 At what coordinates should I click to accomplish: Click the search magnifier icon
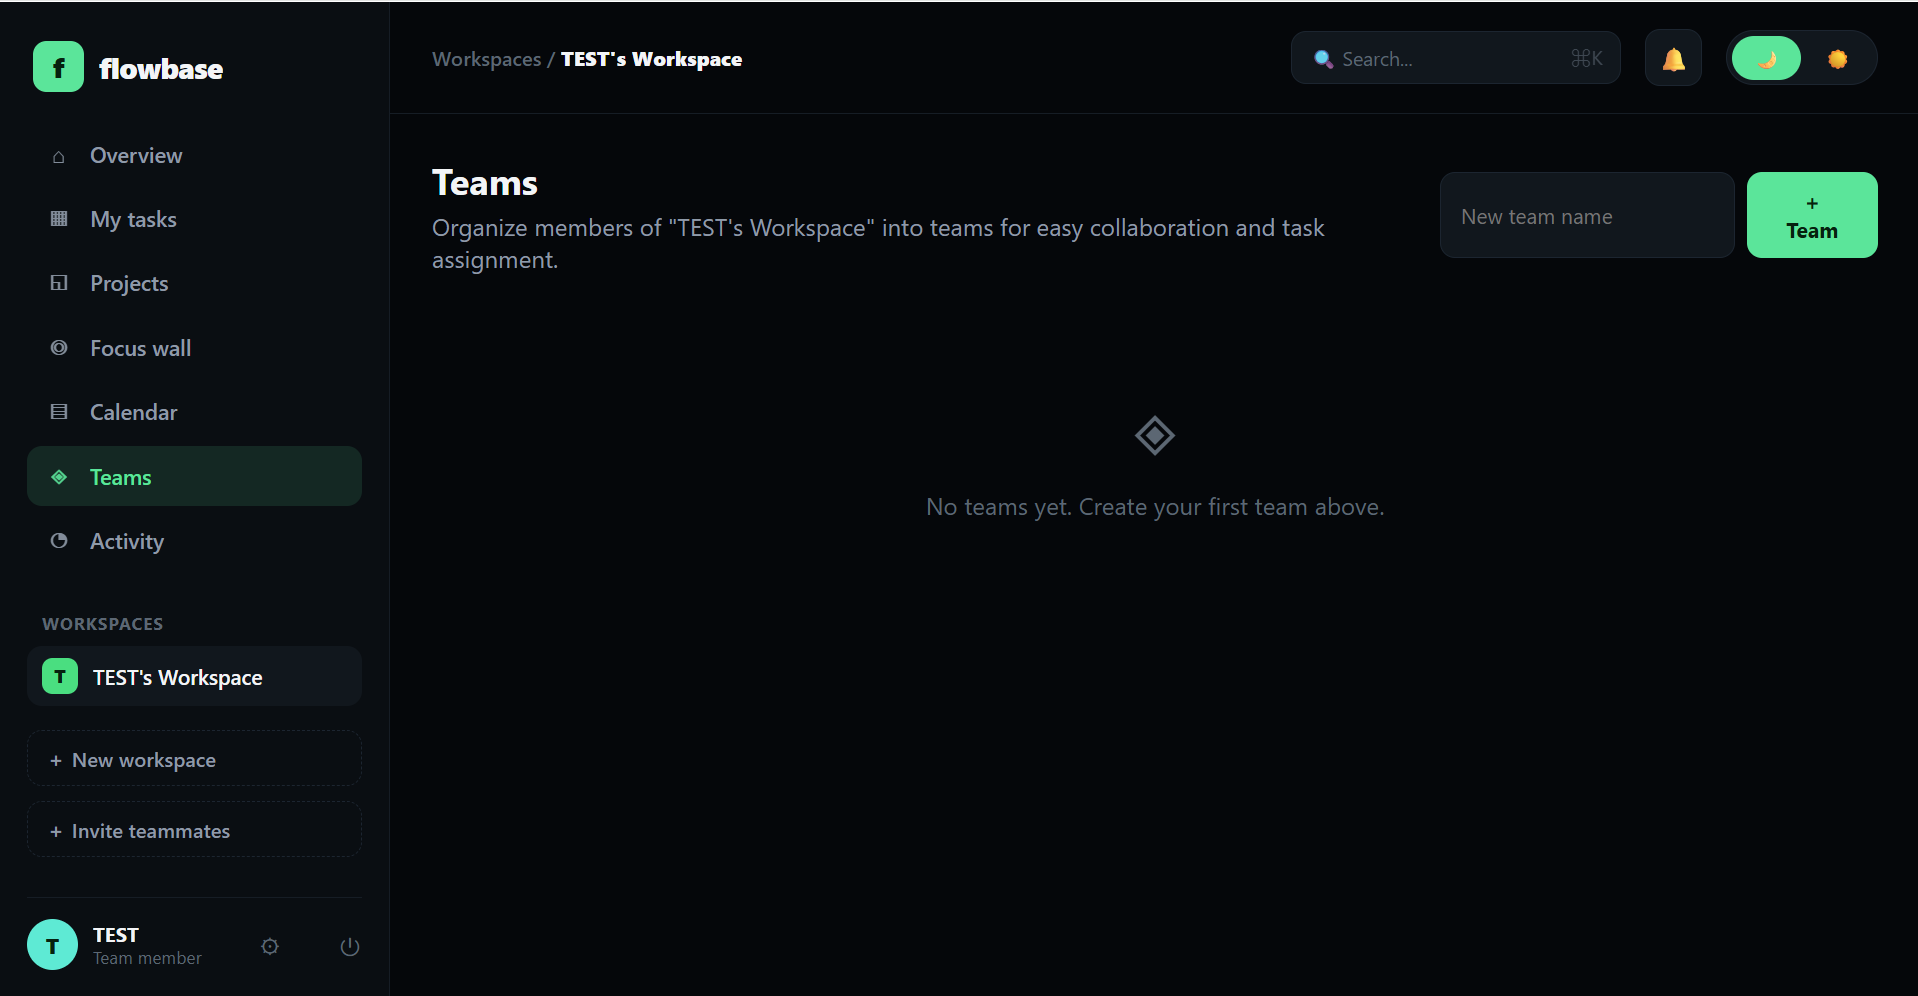click(1323, 59)
